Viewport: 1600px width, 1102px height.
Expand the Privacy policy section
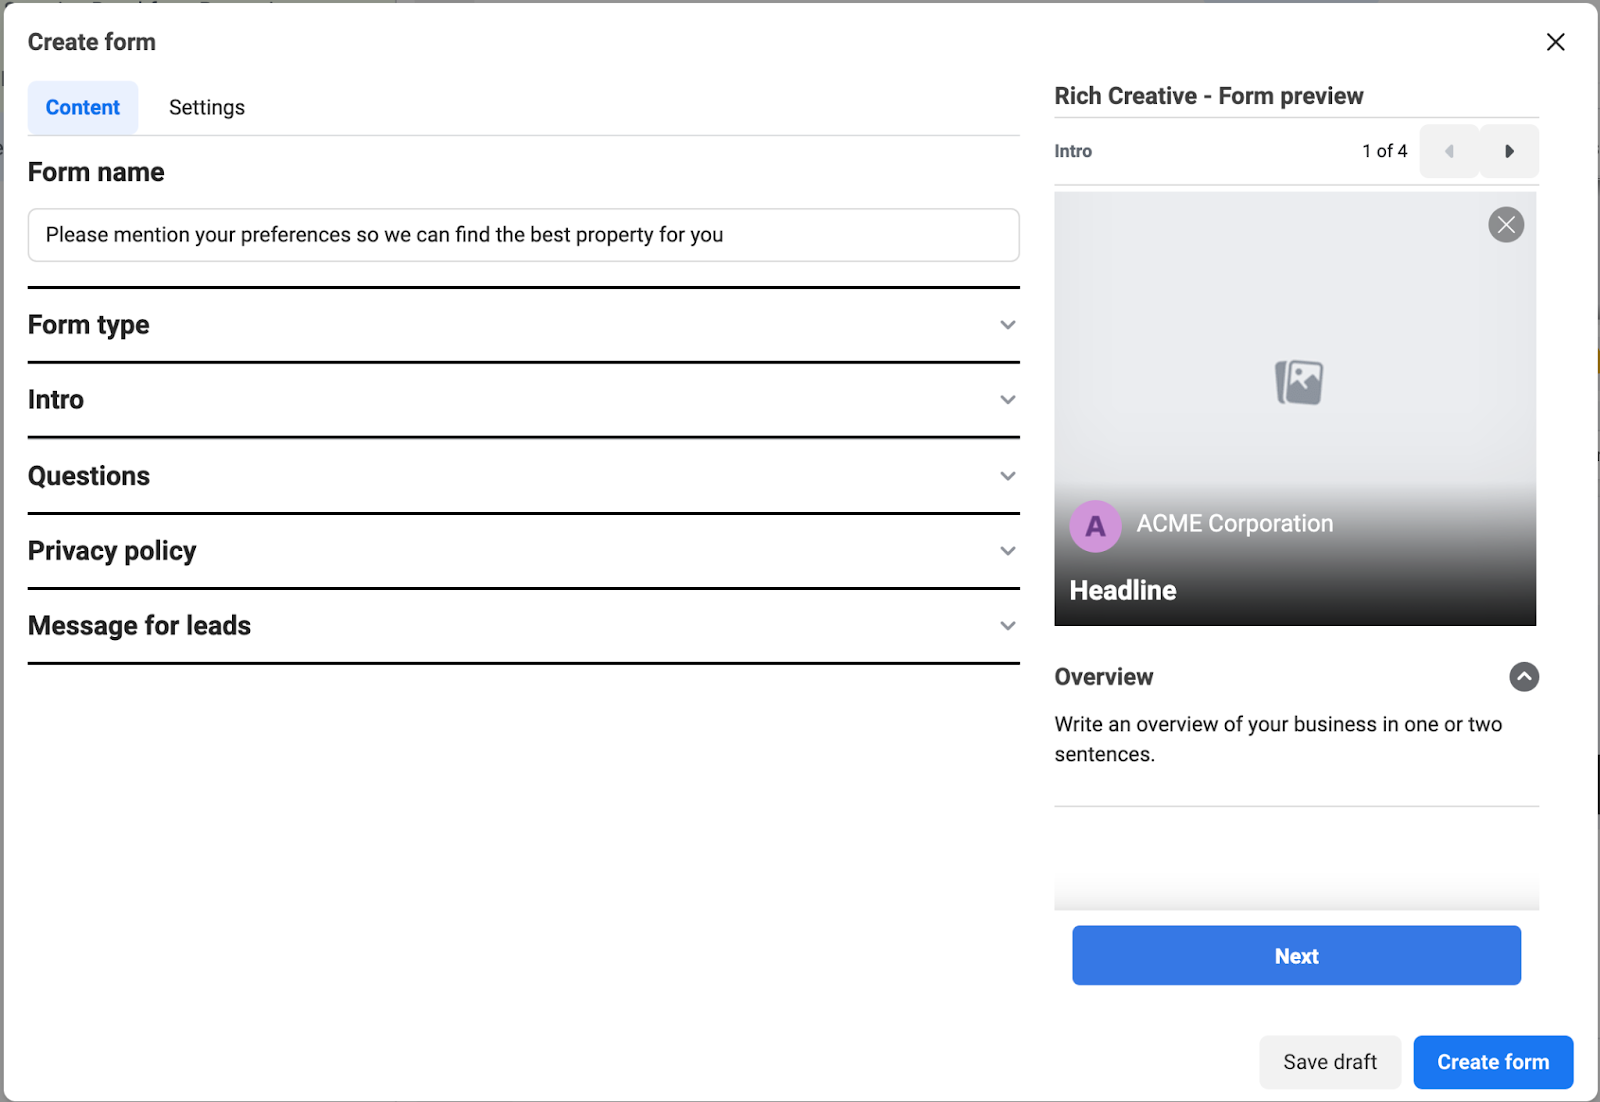coord(1007,551)
